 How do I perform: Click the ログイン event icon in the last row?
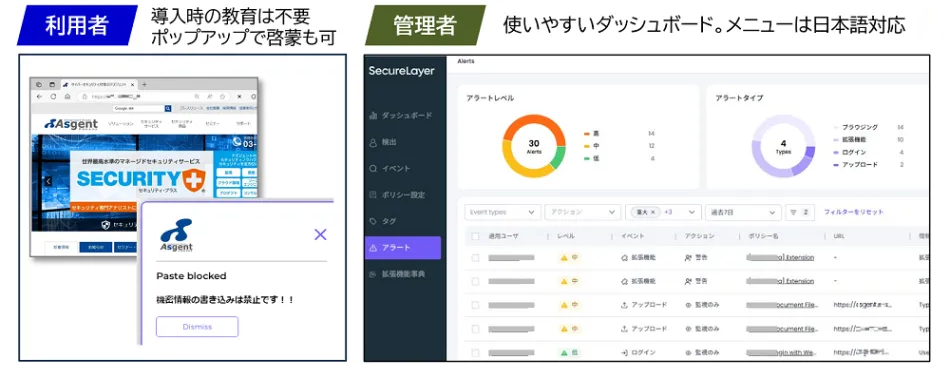[x=625, y=352]
